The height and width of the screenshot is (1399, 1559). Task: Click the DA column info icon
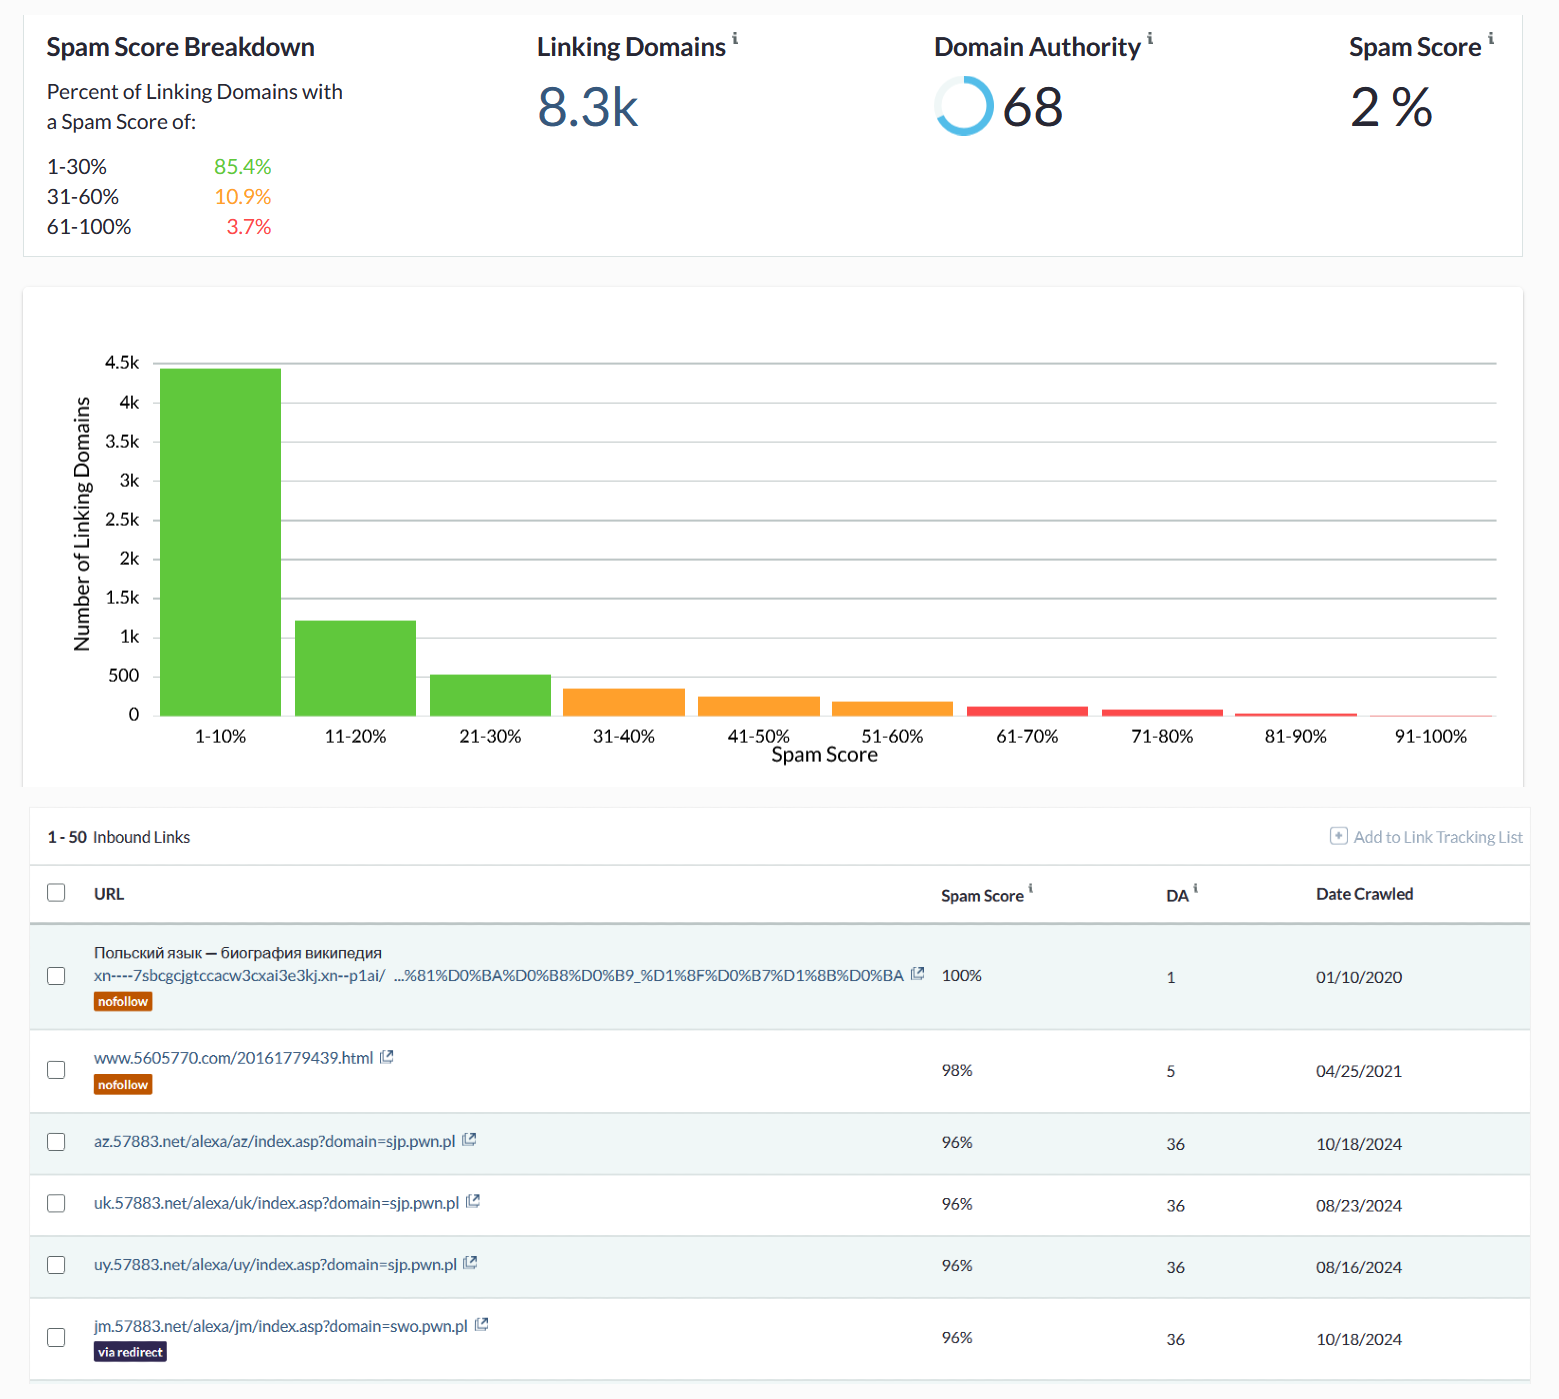point(1196,888)
